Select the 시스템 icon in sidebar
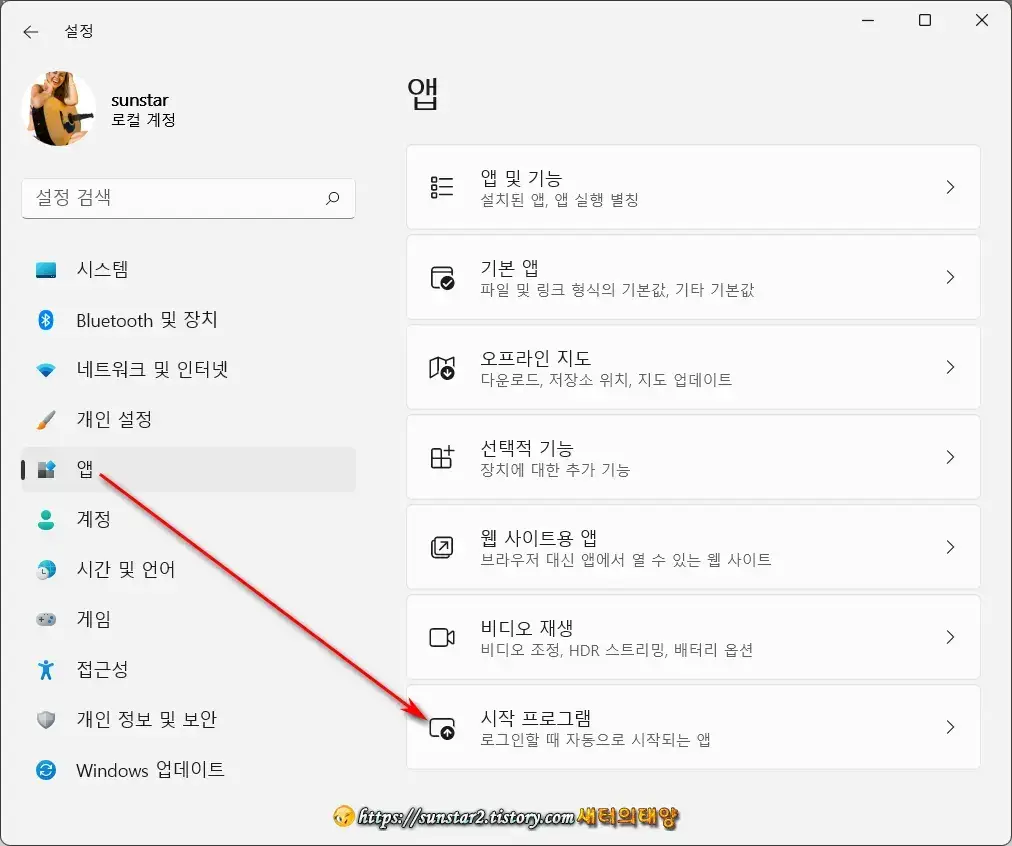 pyautogui.click(x=47, y=269)
